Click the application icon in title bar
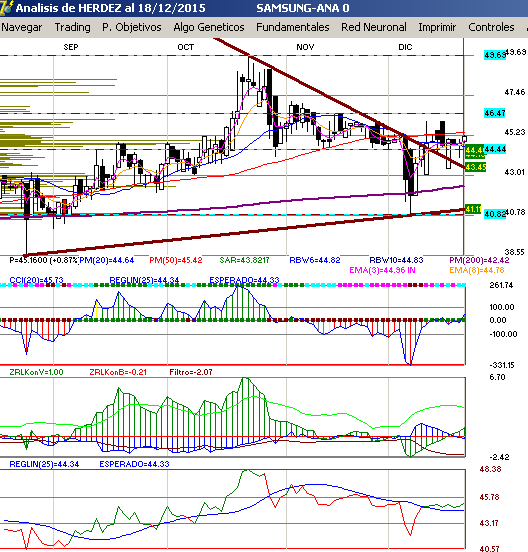Image resolution: width=528 pixels, height=552 pixels. [x=6, y=8]
